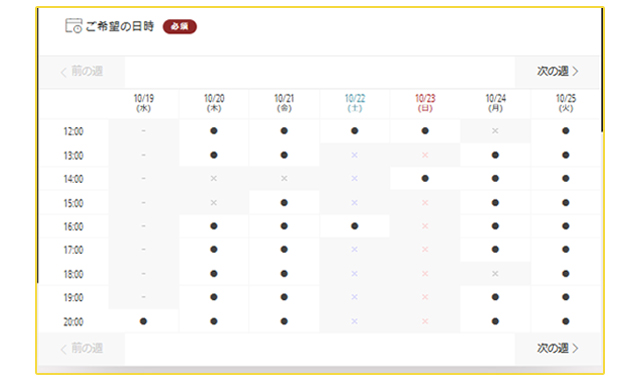Select the 15:00 slot on 10/21
The width and height of the screenshot is (640, 380).
point(284,203)
